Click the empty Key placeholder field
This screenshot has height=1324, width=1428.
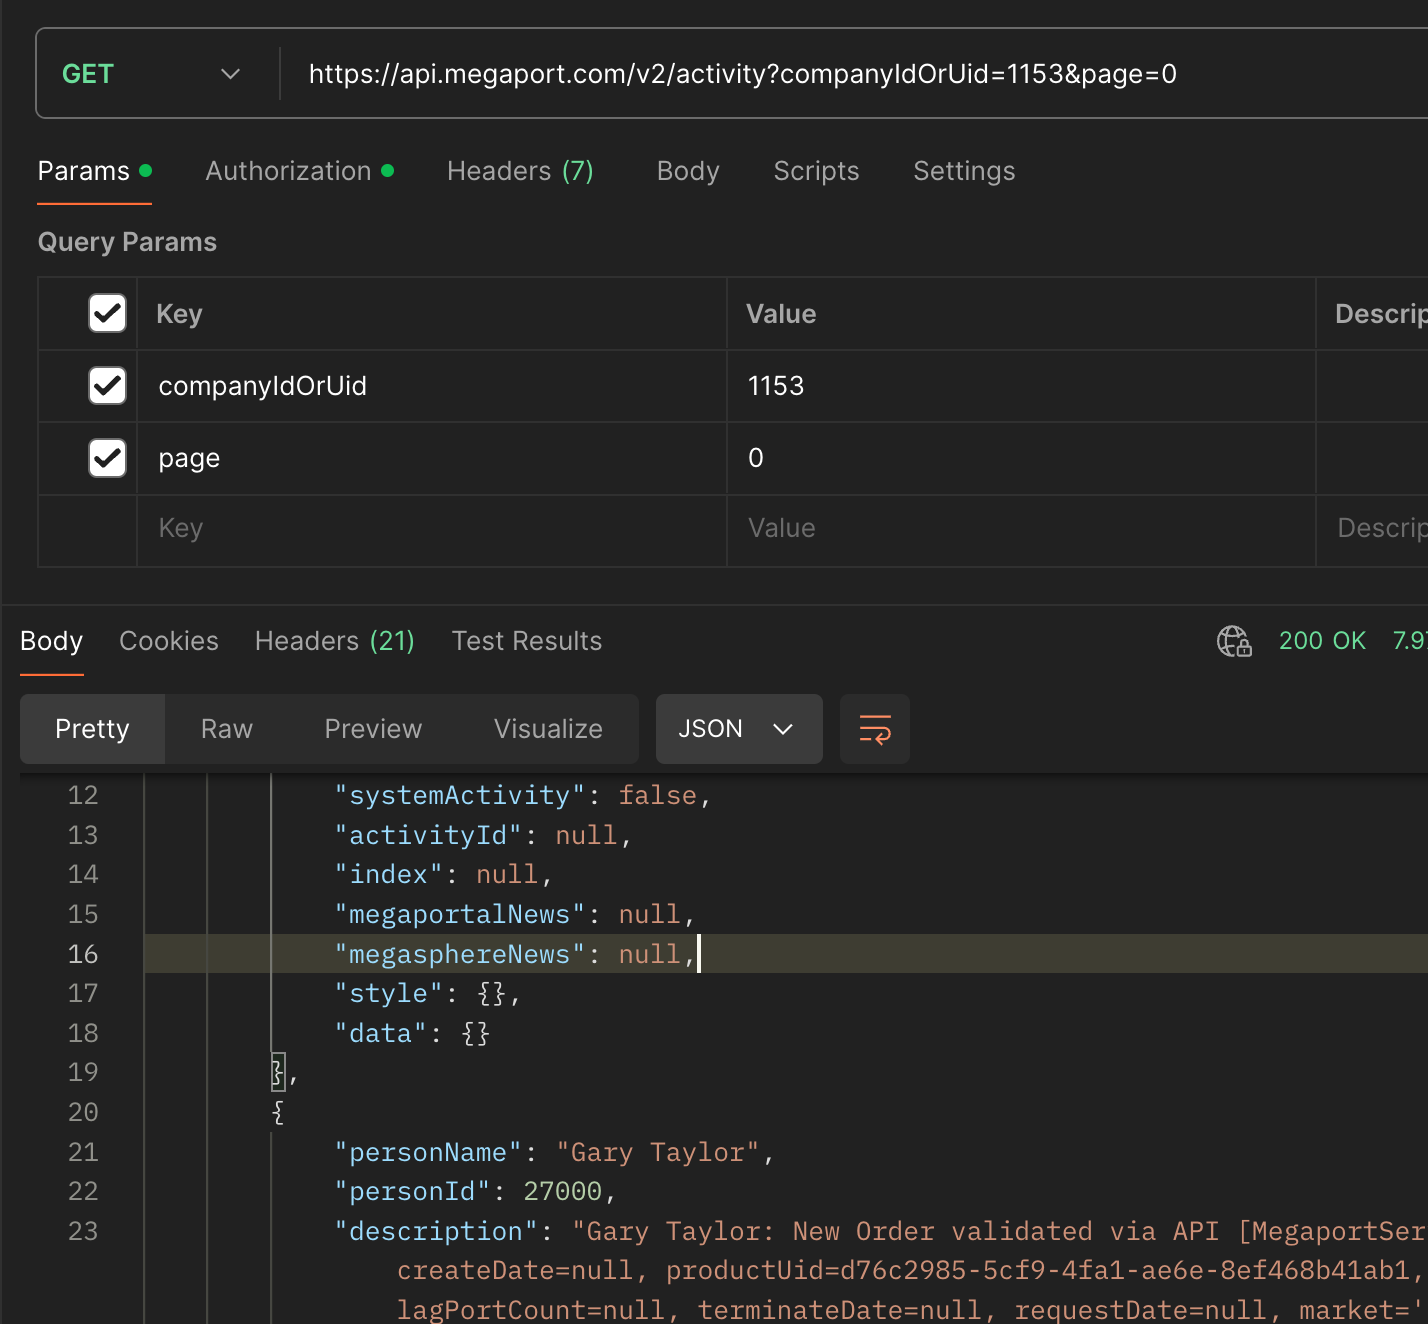point(431,530)
